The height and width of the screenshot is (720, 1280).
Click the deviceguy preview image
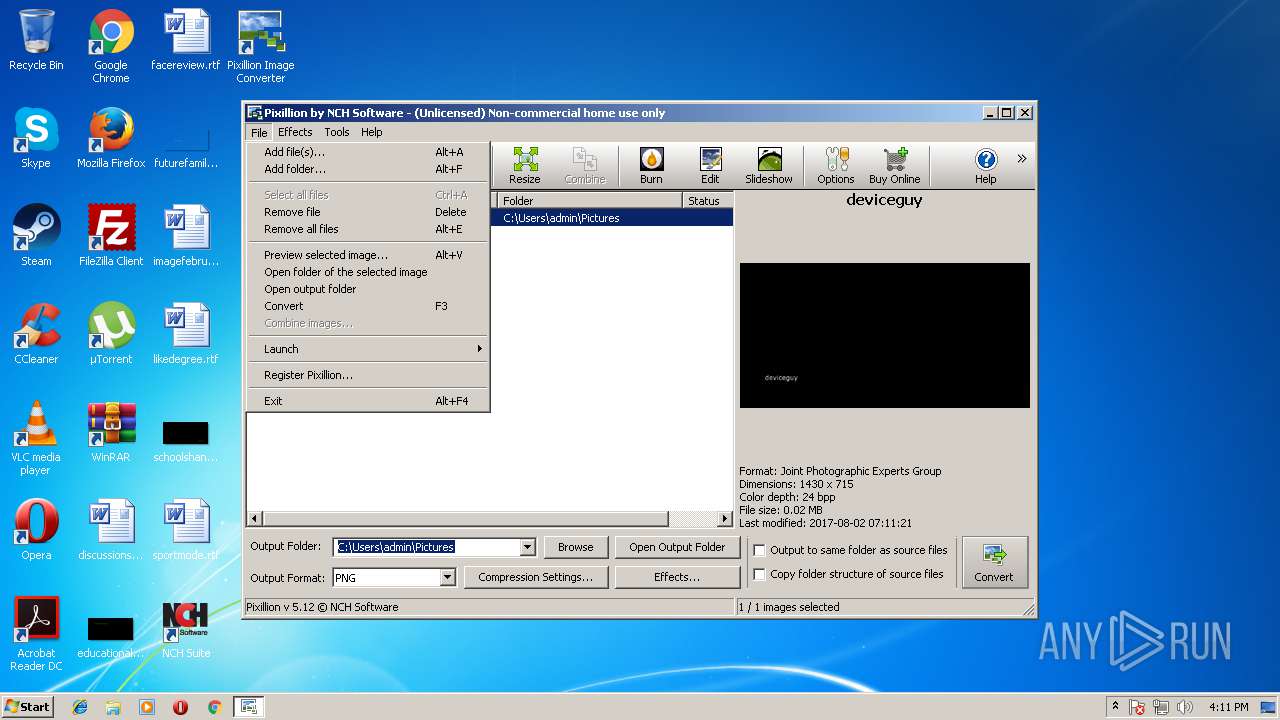click(x=885, y=335)
